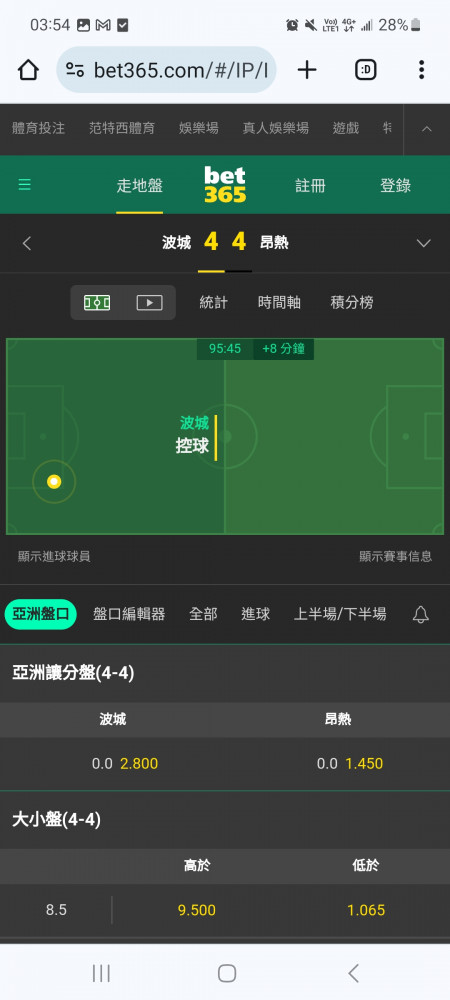The height and width of the screenshot is (1000, 450).
Task: Go back with left arrow beside 波城
Action: point(27,243)
